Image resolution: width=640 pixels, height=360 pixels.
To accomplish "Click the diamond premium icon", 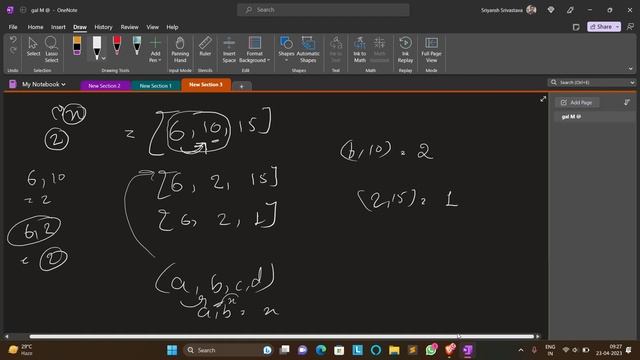I will point(551,10).
